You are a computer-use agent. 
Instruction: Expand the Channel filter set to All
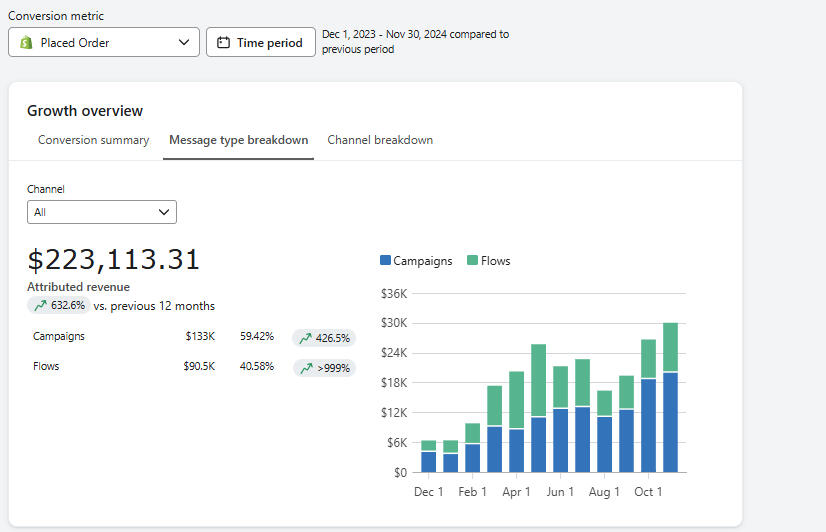point(101,212)
